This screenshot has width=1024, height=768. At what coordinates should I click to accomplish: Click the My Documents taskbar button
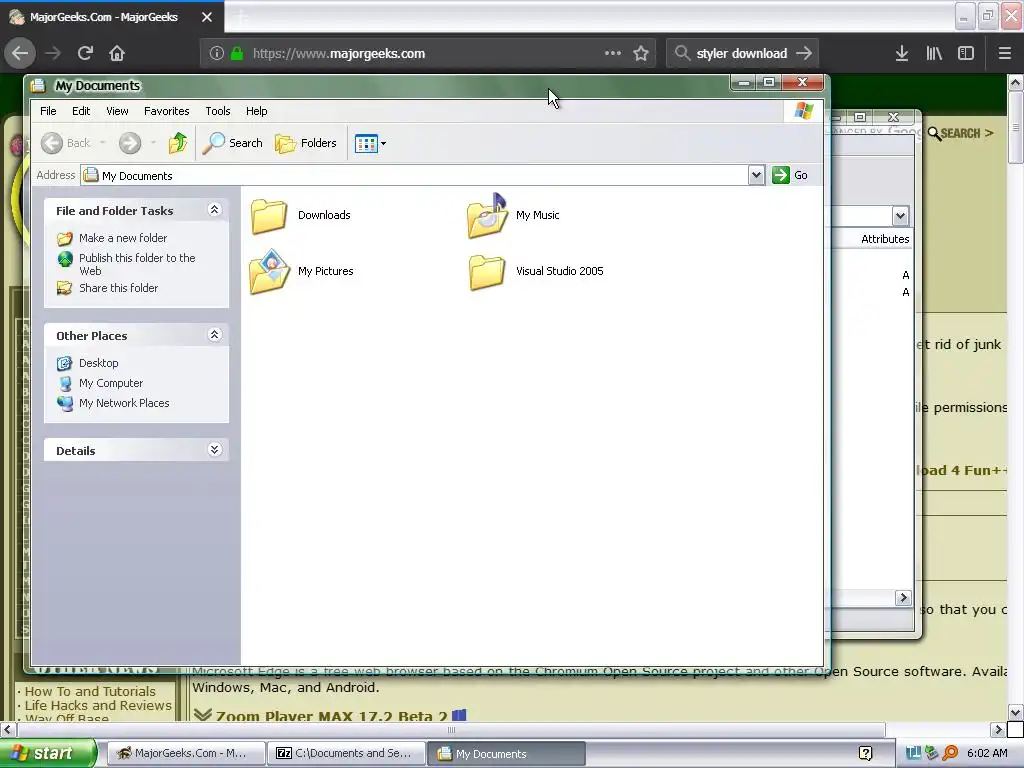[x=506, y=754]
